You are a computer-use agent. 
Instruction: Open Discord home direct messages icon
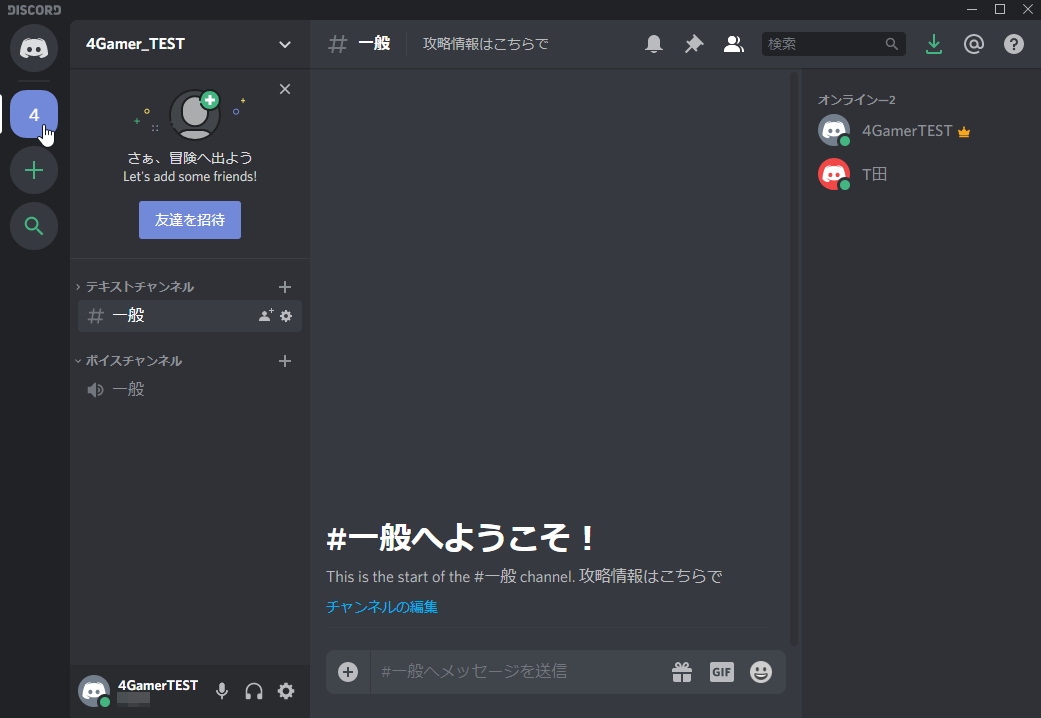34,48
